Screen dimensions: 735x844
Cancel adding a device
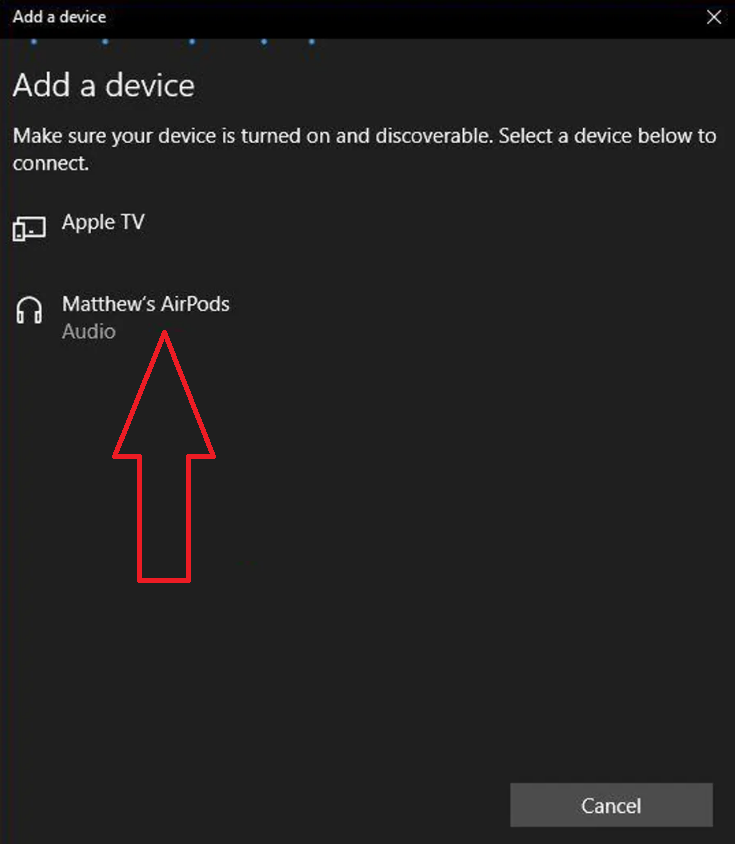click(x=611, y=805)
